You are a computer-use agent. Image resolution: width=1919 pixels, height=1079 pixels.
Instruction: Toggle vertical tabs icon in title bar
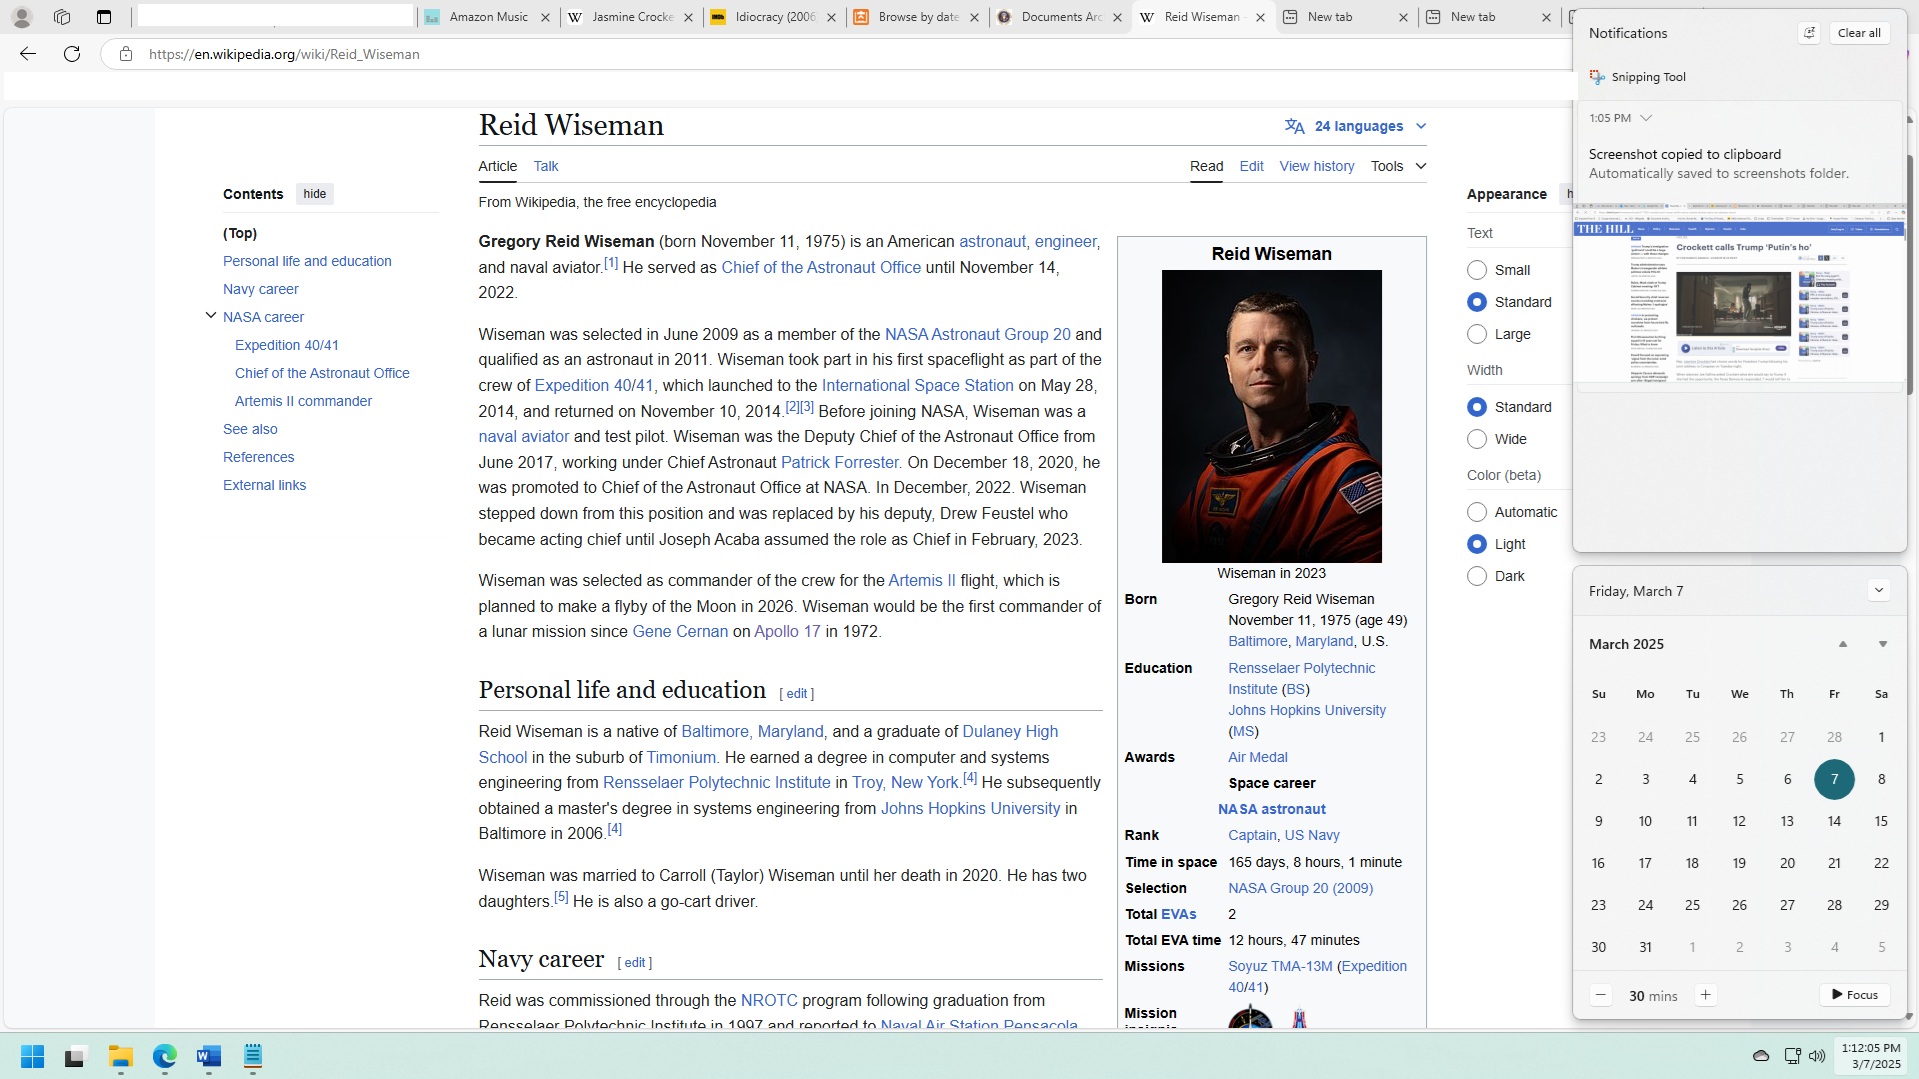[104, 17]
